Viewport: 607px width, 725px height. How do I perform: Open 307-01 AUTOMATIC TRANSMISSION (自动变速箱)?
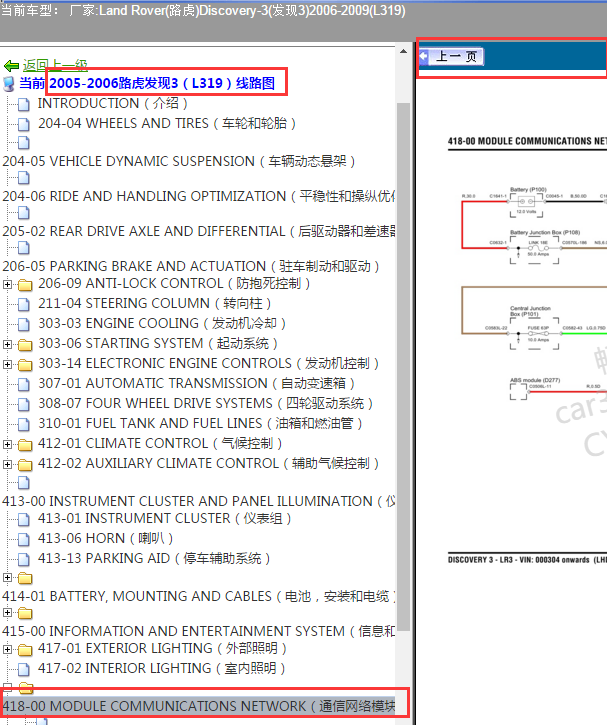[196, 383]
